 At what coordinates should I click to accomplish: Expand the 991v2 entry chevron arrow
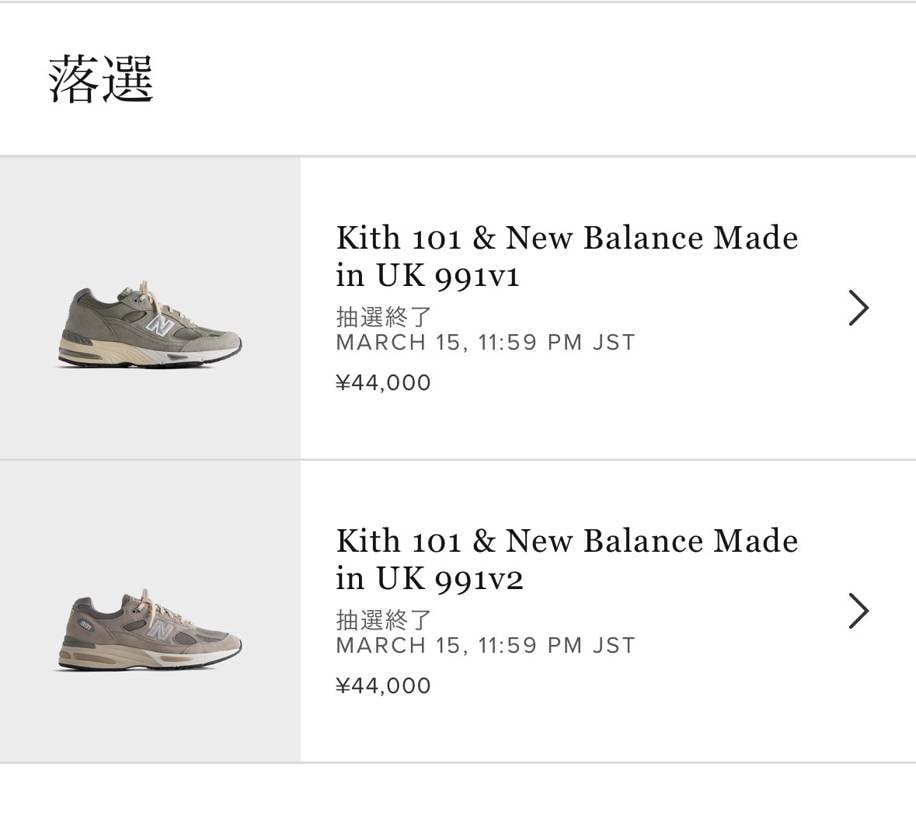click(x=858, y=611)
